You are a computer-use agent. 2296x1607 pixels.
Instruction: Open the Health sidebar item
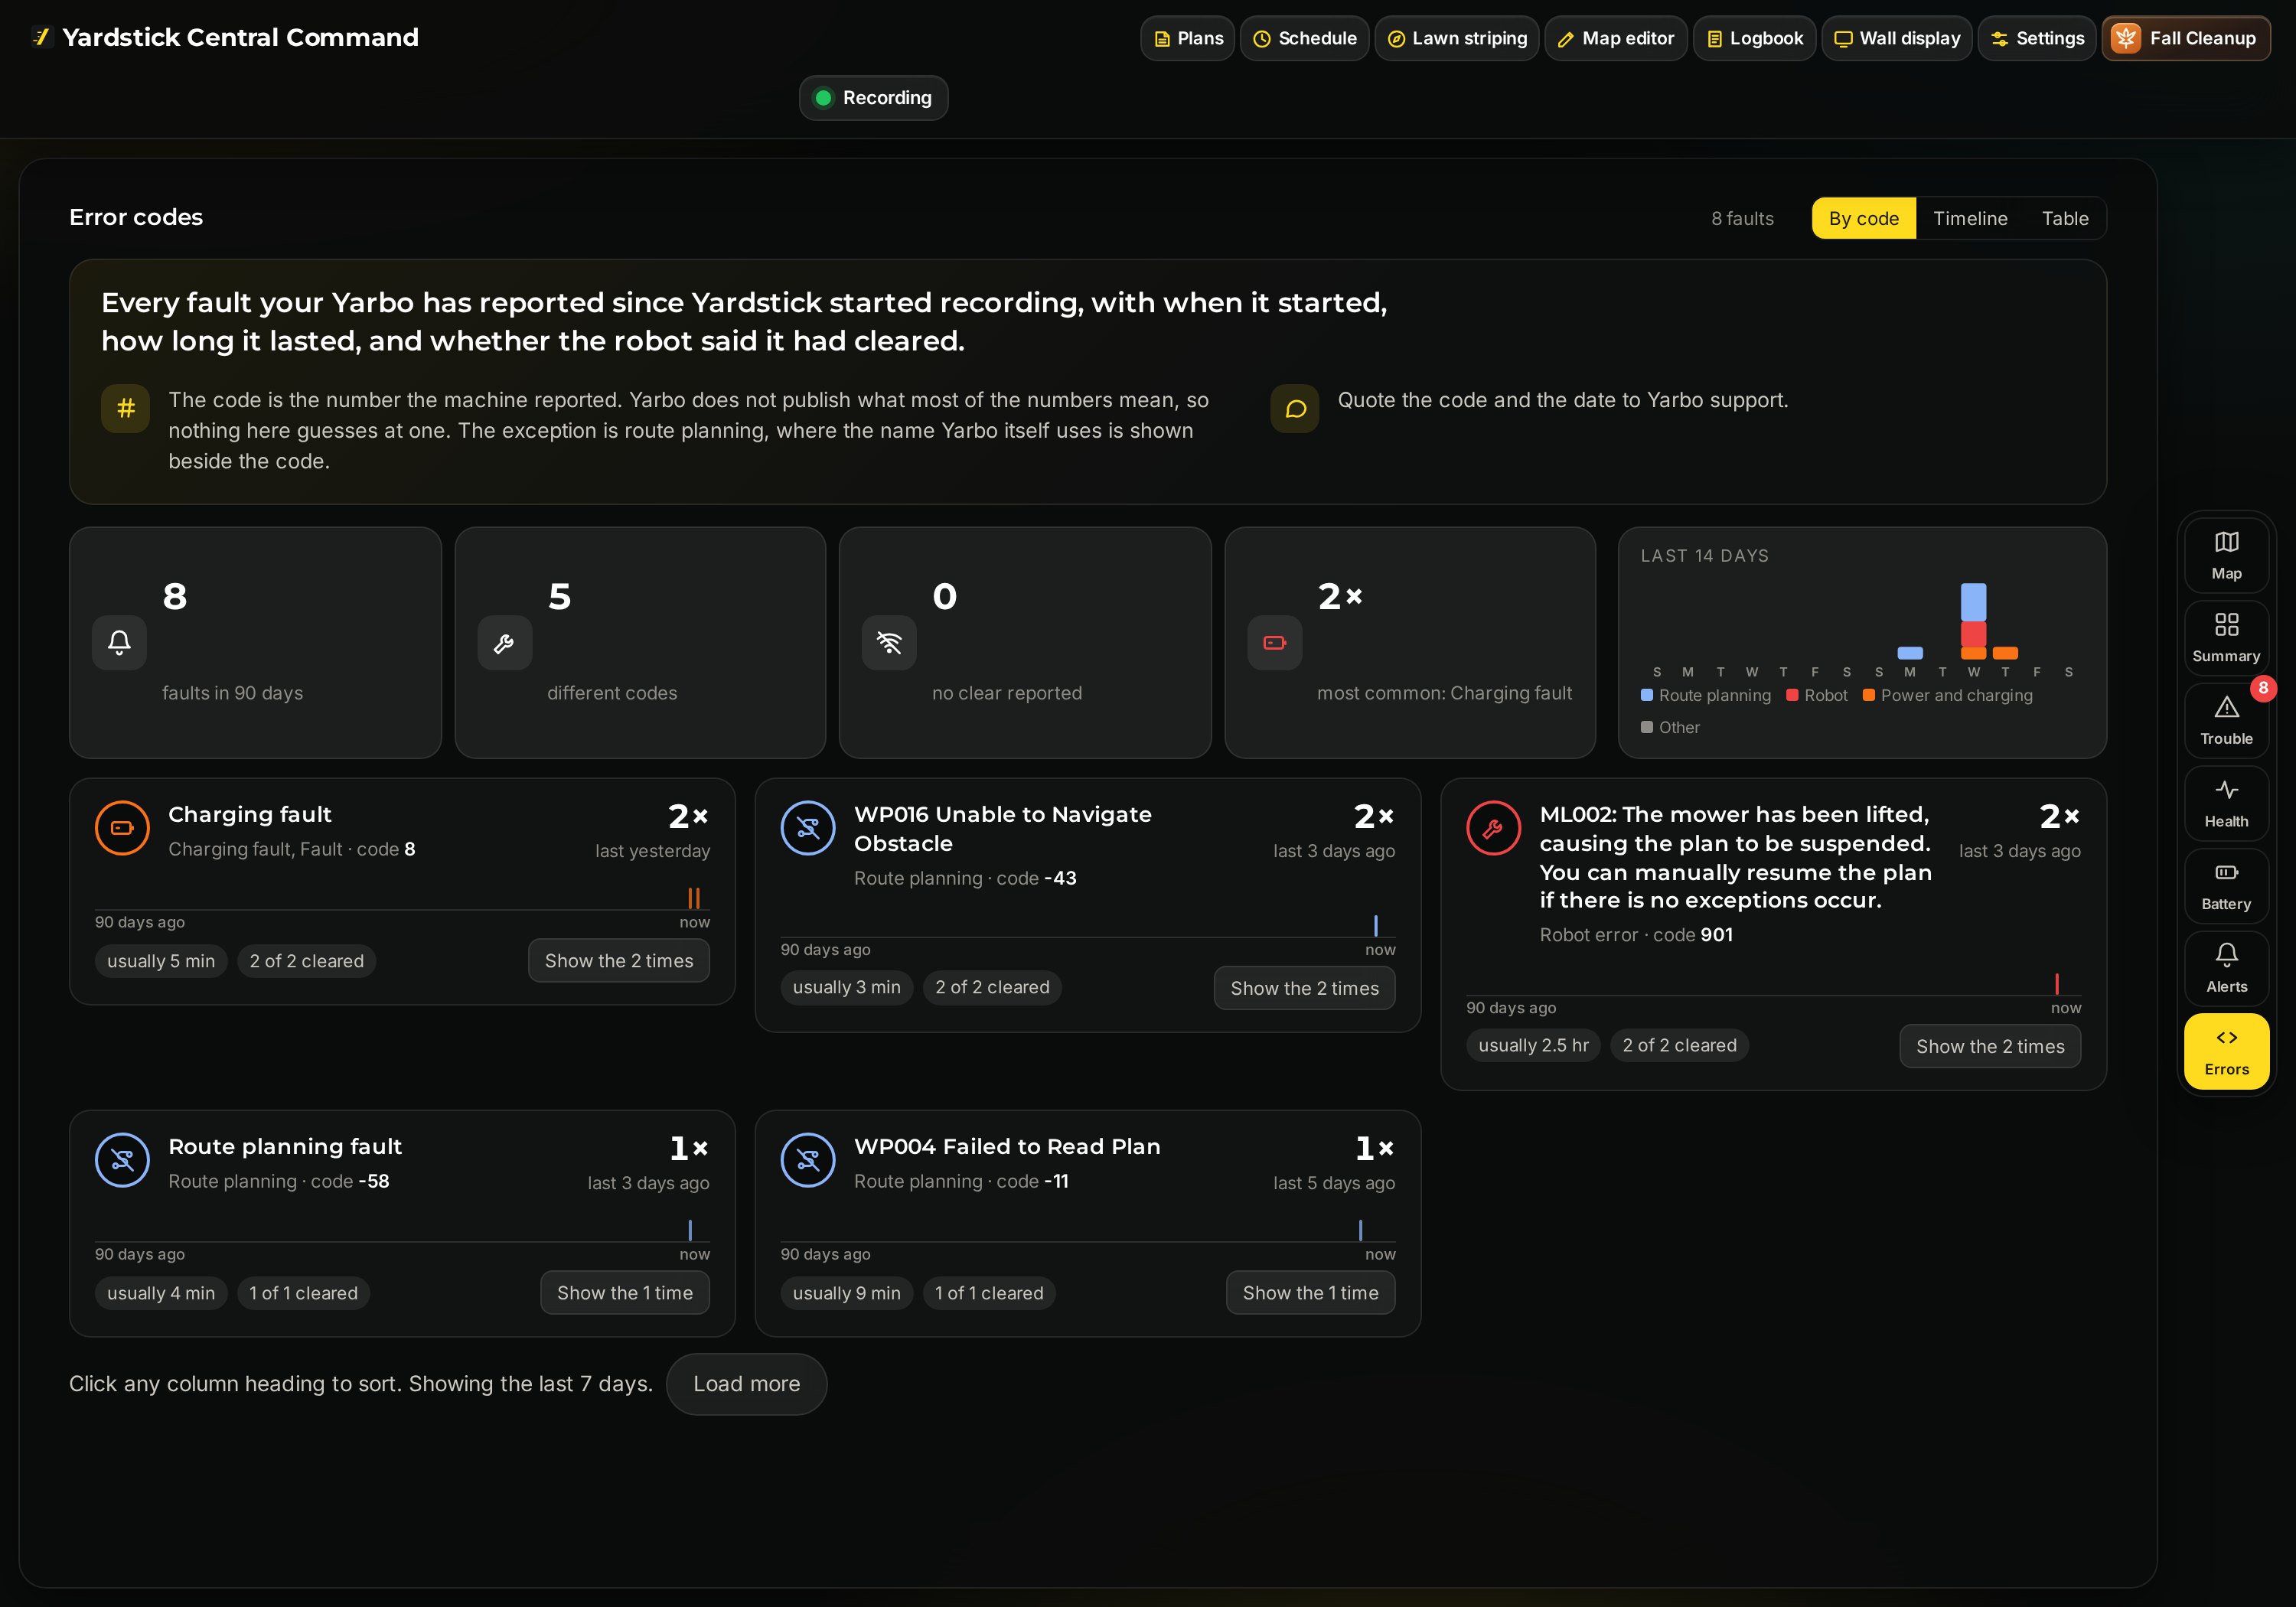point(2226,803)
